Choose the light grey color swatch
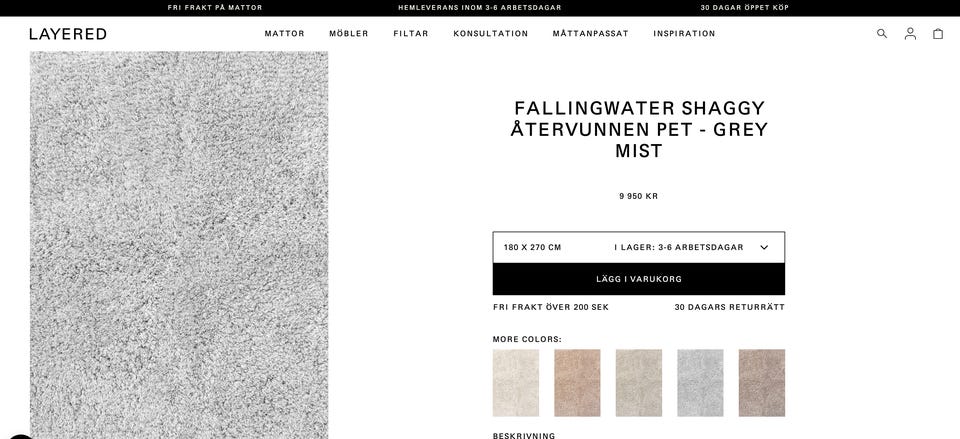 point(700,383)
